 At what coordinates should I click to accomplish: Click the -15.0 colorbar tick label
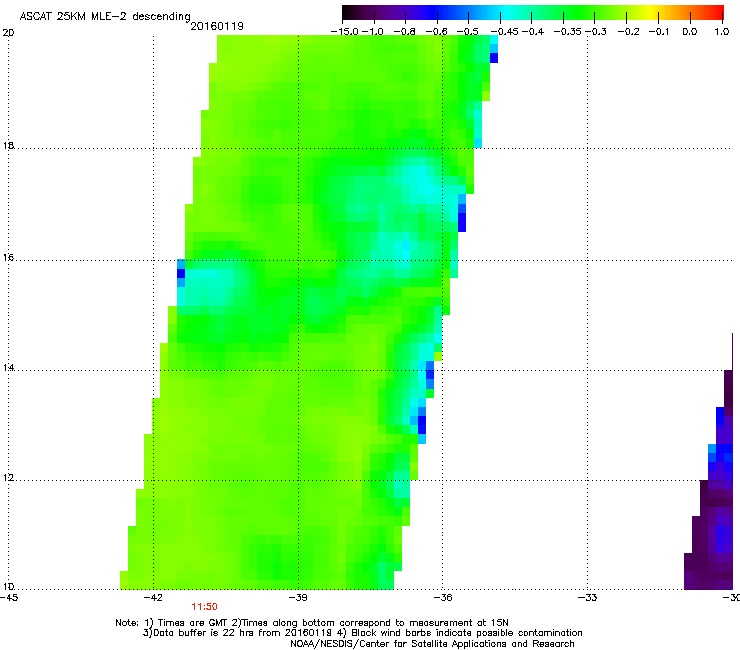pyautogui.click(x=344, y=32)
